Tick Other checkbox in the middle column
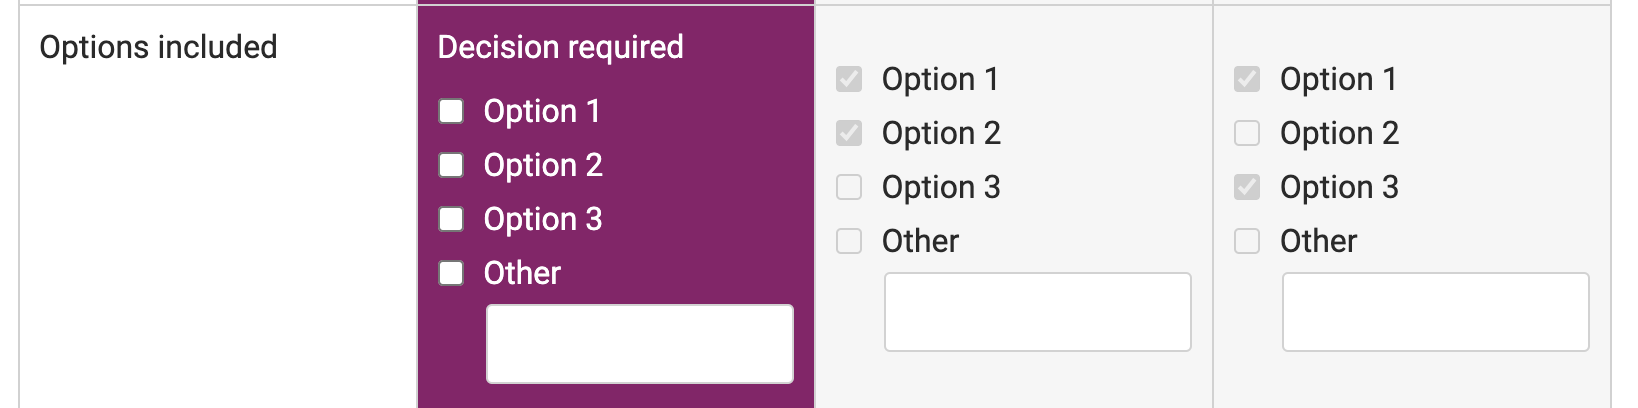 click(x=849, y=241)
